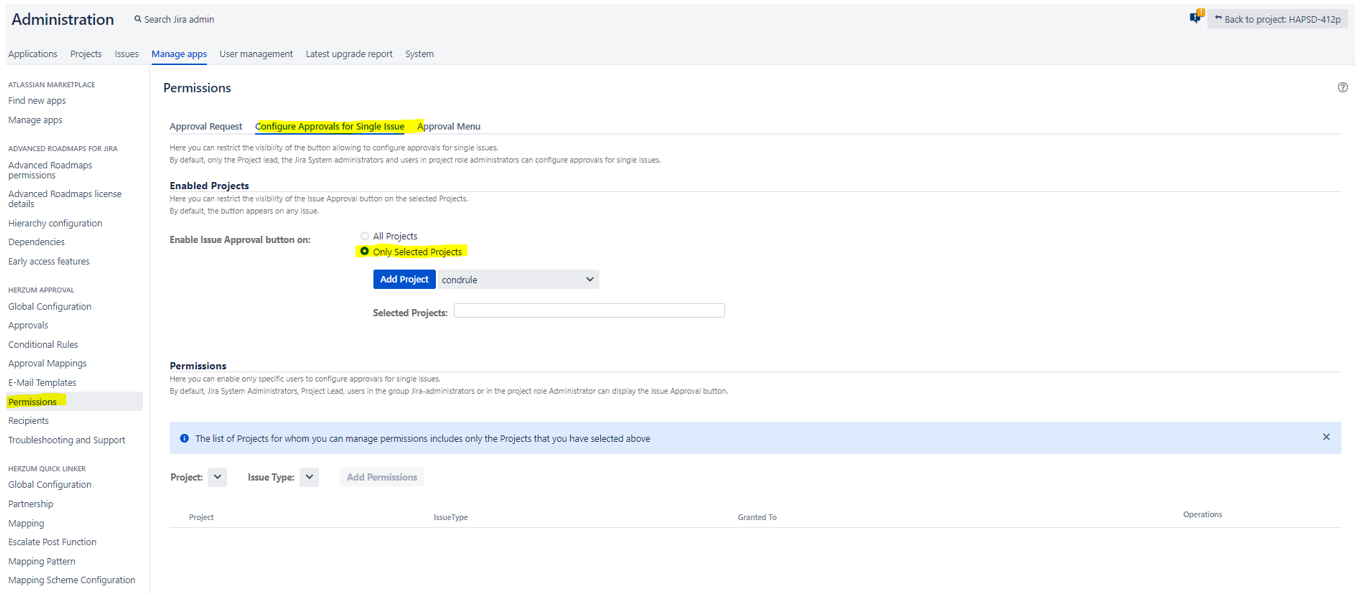Image resolution: width=1355 pixels, height=609 pixels.
Task: Dismiss the blue info banner
Action: click(1326, 437)
